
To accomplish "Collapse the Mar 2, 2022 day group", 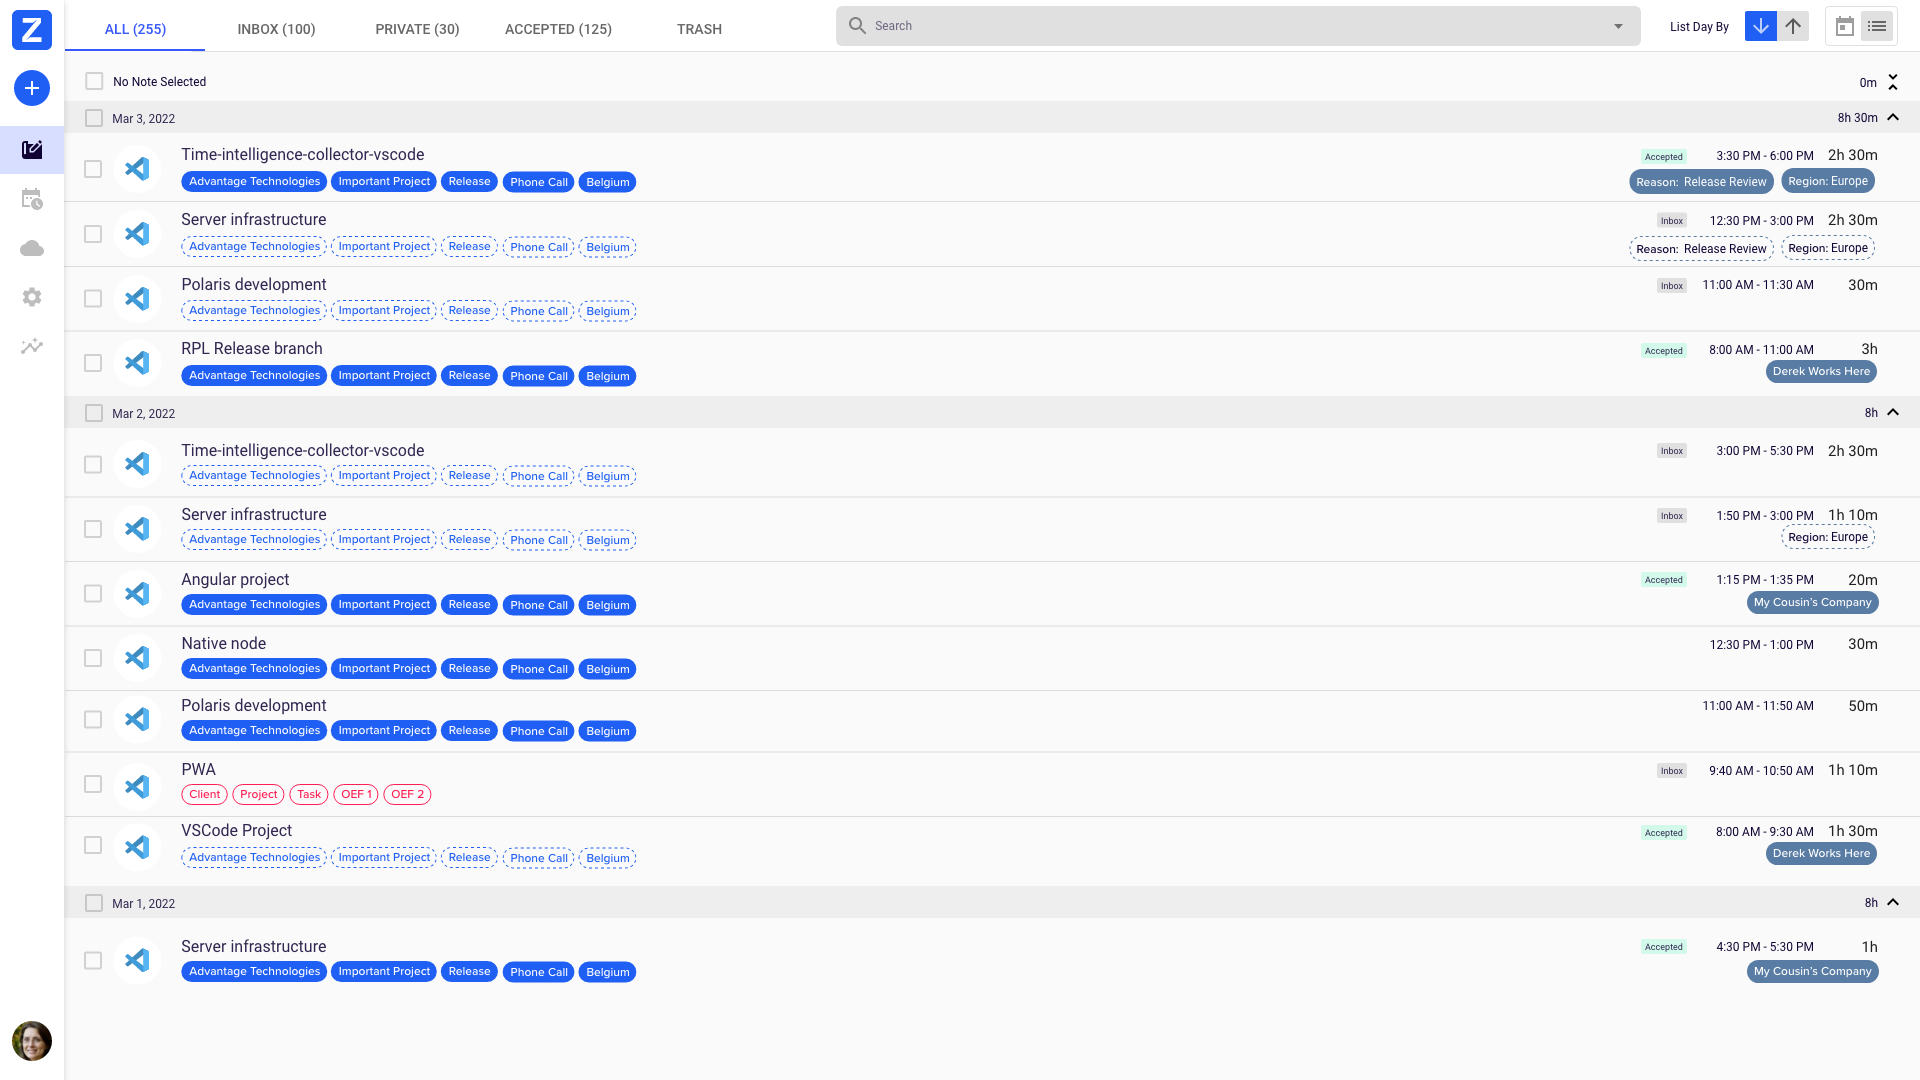I will tap(1893, 412).
